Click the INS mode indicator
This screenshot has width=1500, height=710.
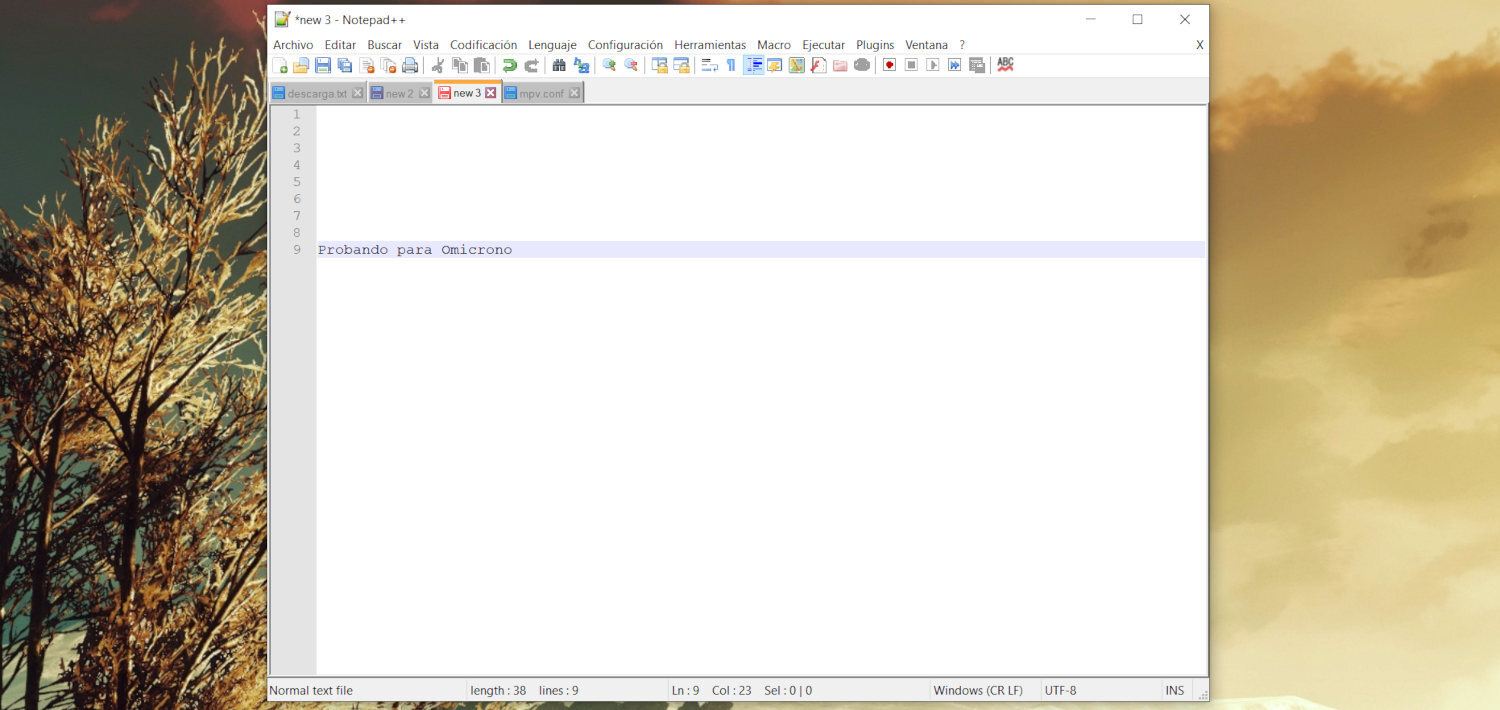1174,690
